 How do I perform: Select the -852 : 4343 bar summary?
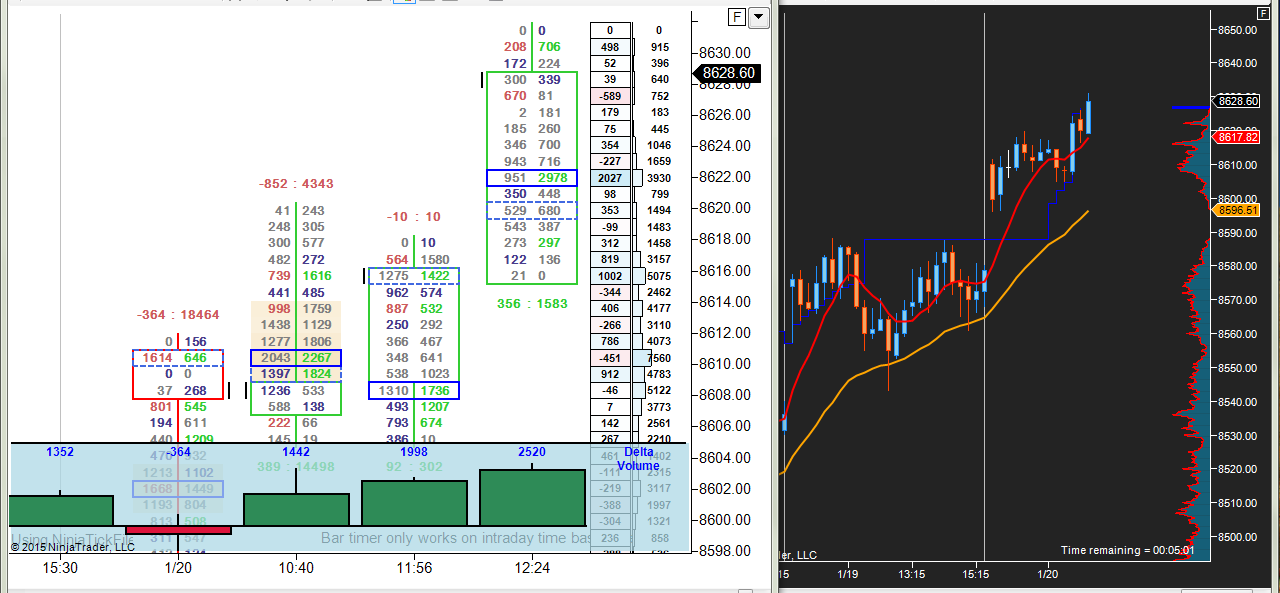296,184
